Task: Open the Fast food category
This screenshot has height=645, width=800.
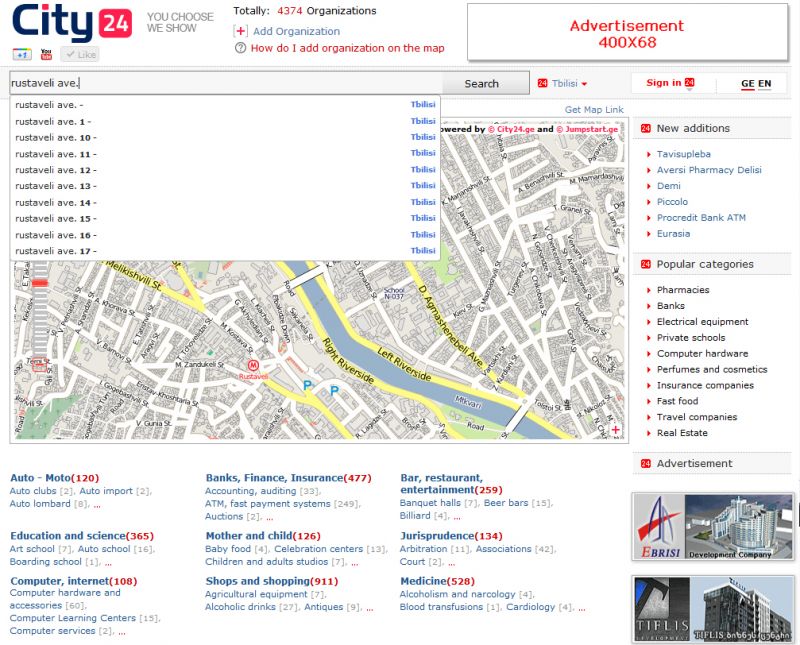Action: [x=677, y=401]
